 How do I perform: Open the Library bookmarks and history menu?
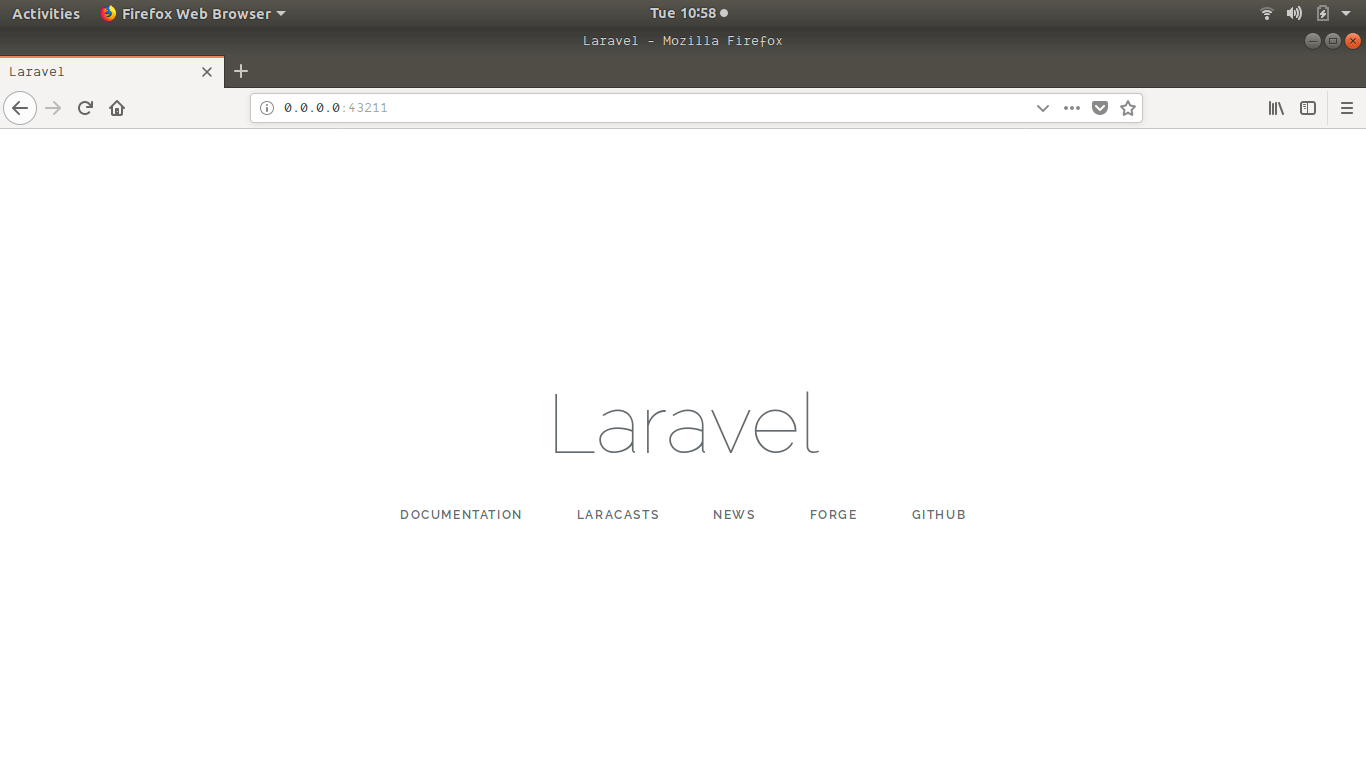click(x=1276, y=108)
